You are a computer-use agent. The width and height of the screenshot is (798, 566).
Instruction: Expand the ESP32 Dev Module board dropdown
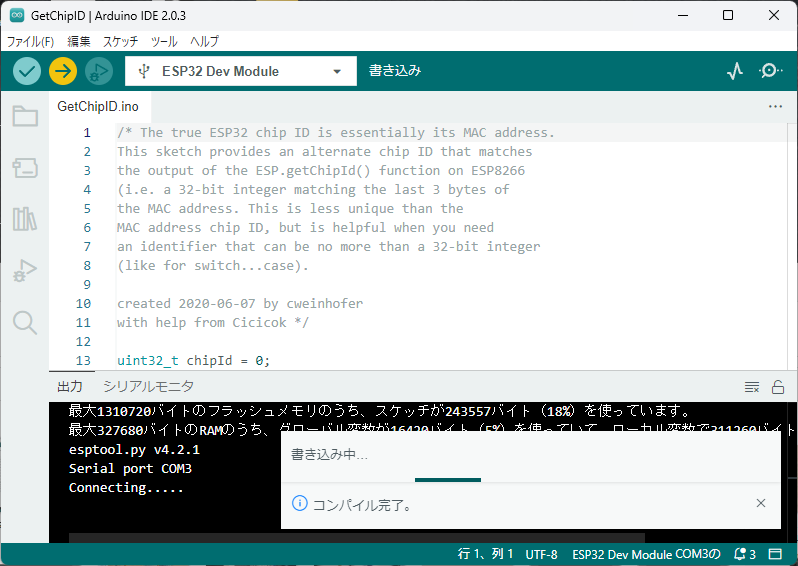pyautogui.click(x=240, y=71)
